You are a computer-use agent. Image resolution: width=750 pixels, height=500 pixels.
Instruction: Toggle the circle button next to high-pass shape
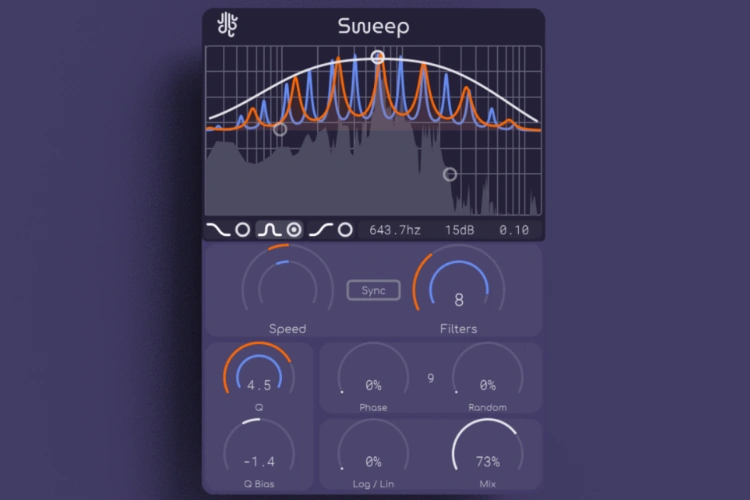pos(345,230)
